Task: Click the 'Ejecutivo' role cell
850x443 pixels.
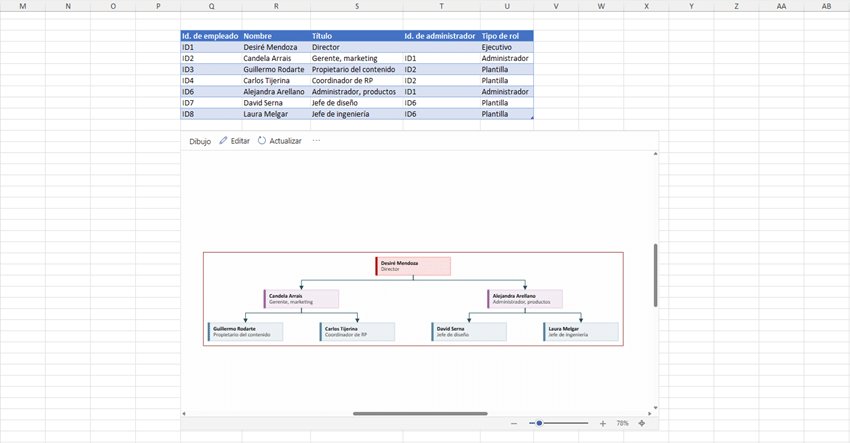Action: pos(507,47)
